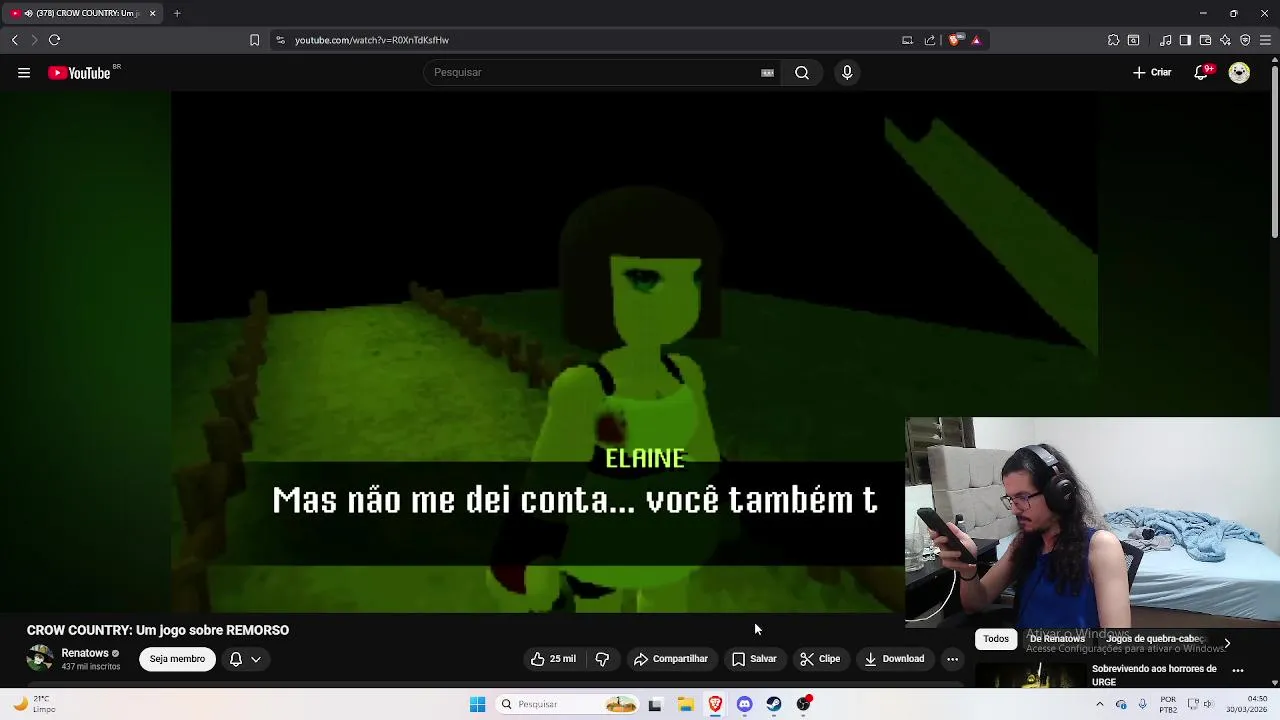Open YouTube notifications bell
This screenshot has width=1280, height=720.
(1201, 72)
